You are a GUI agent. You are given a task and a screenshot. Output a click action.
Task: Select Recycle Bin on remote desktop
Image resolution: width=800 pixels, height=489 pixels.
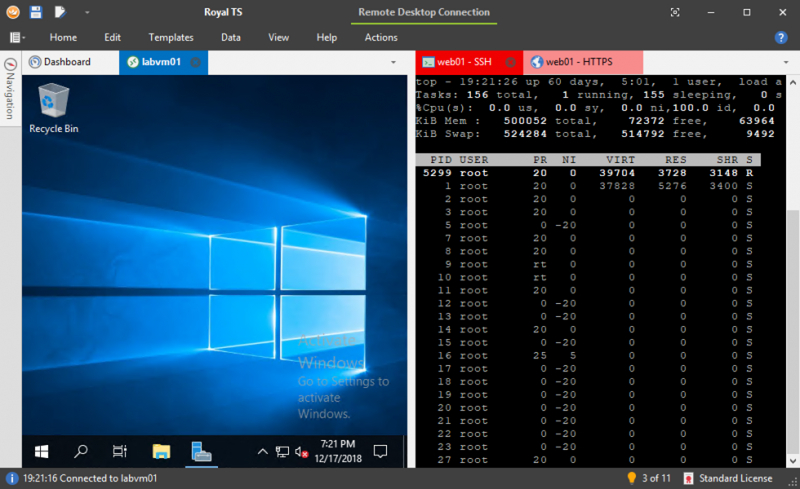coord(54,109)
